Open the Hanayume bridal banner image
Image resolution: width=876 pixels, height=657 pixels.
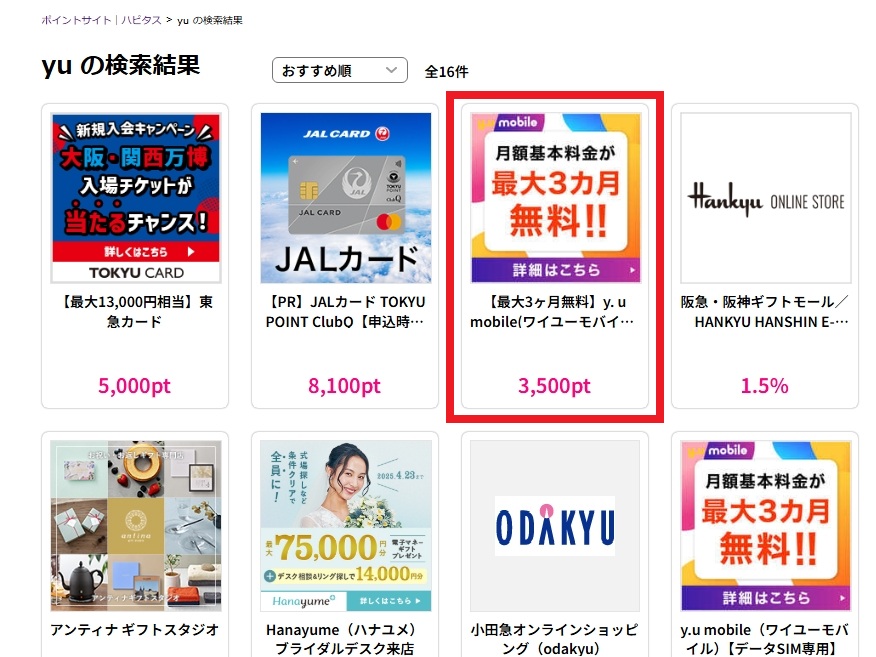[x=346, y=526]
